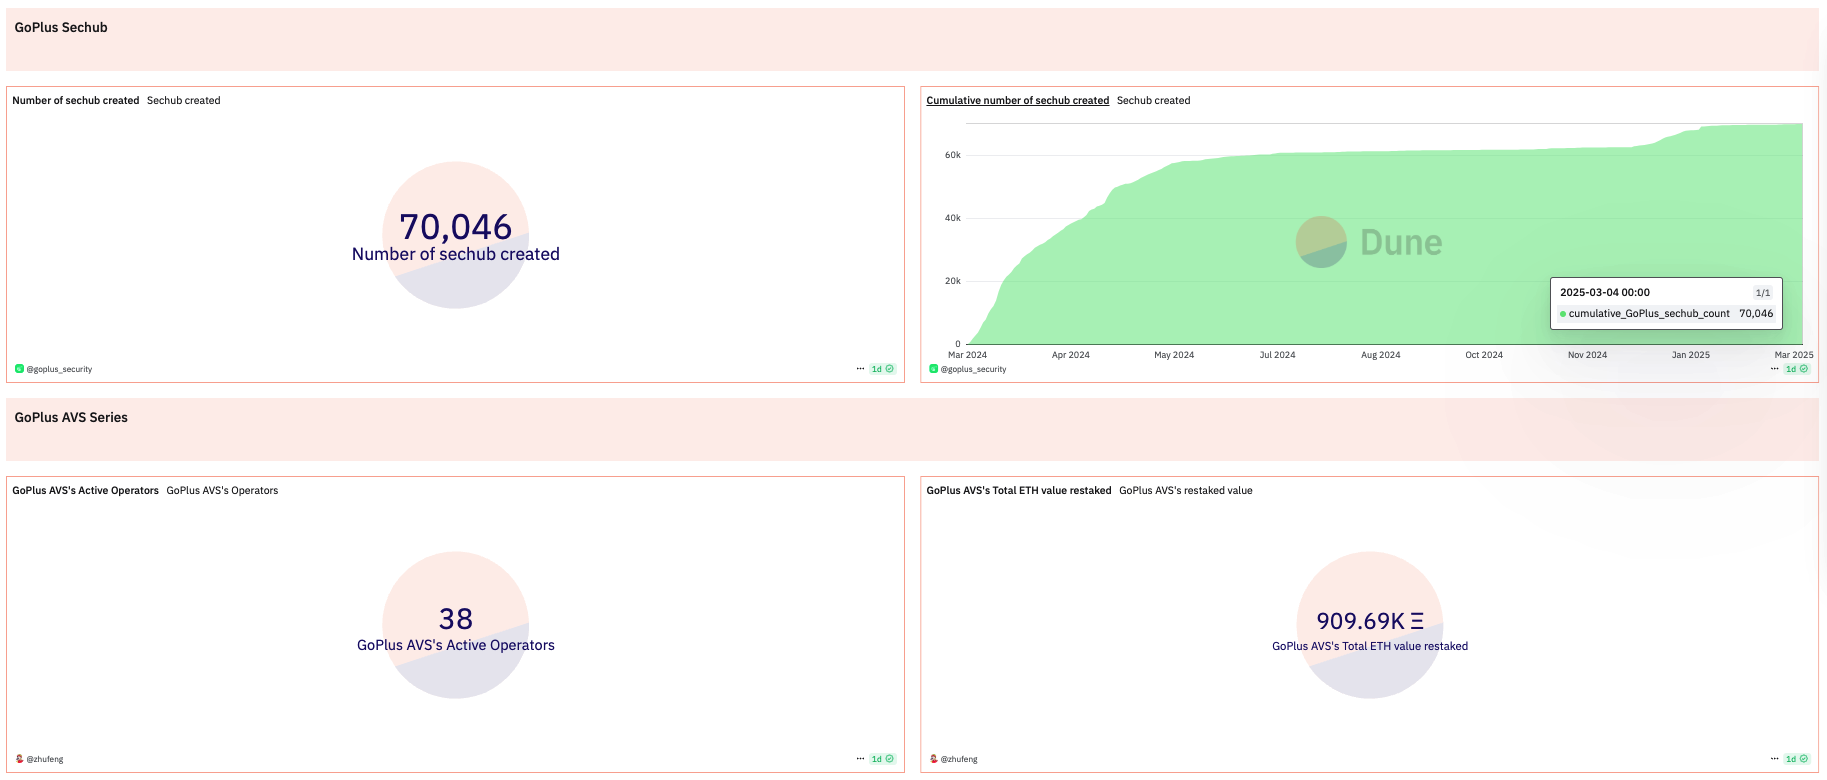Click goplus_security avatar icon under cumulative chart
Image resolution: width=1827 pixels, height=780 pixels.
click(x=934, y=369)
